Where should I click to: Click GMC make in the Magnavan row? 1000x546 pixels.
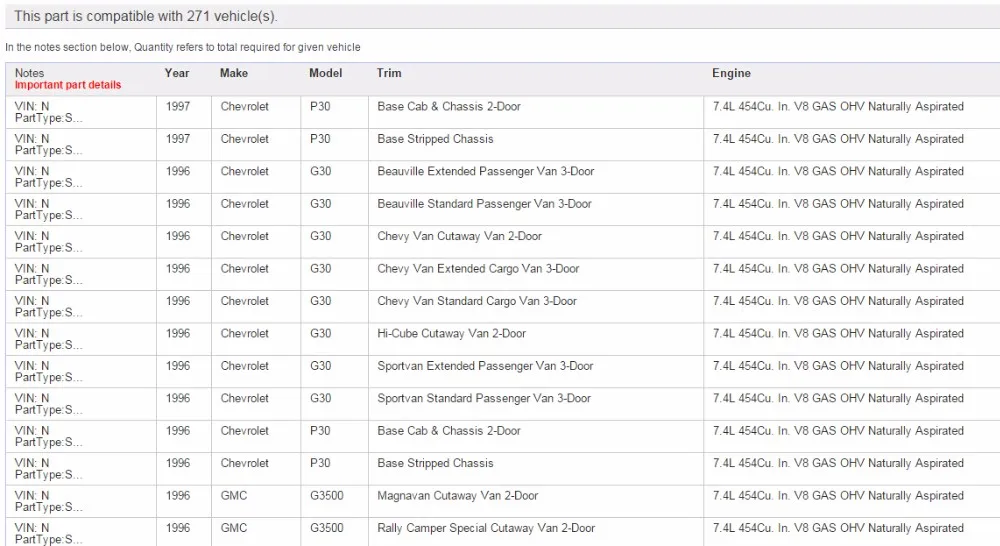(233, 496)
